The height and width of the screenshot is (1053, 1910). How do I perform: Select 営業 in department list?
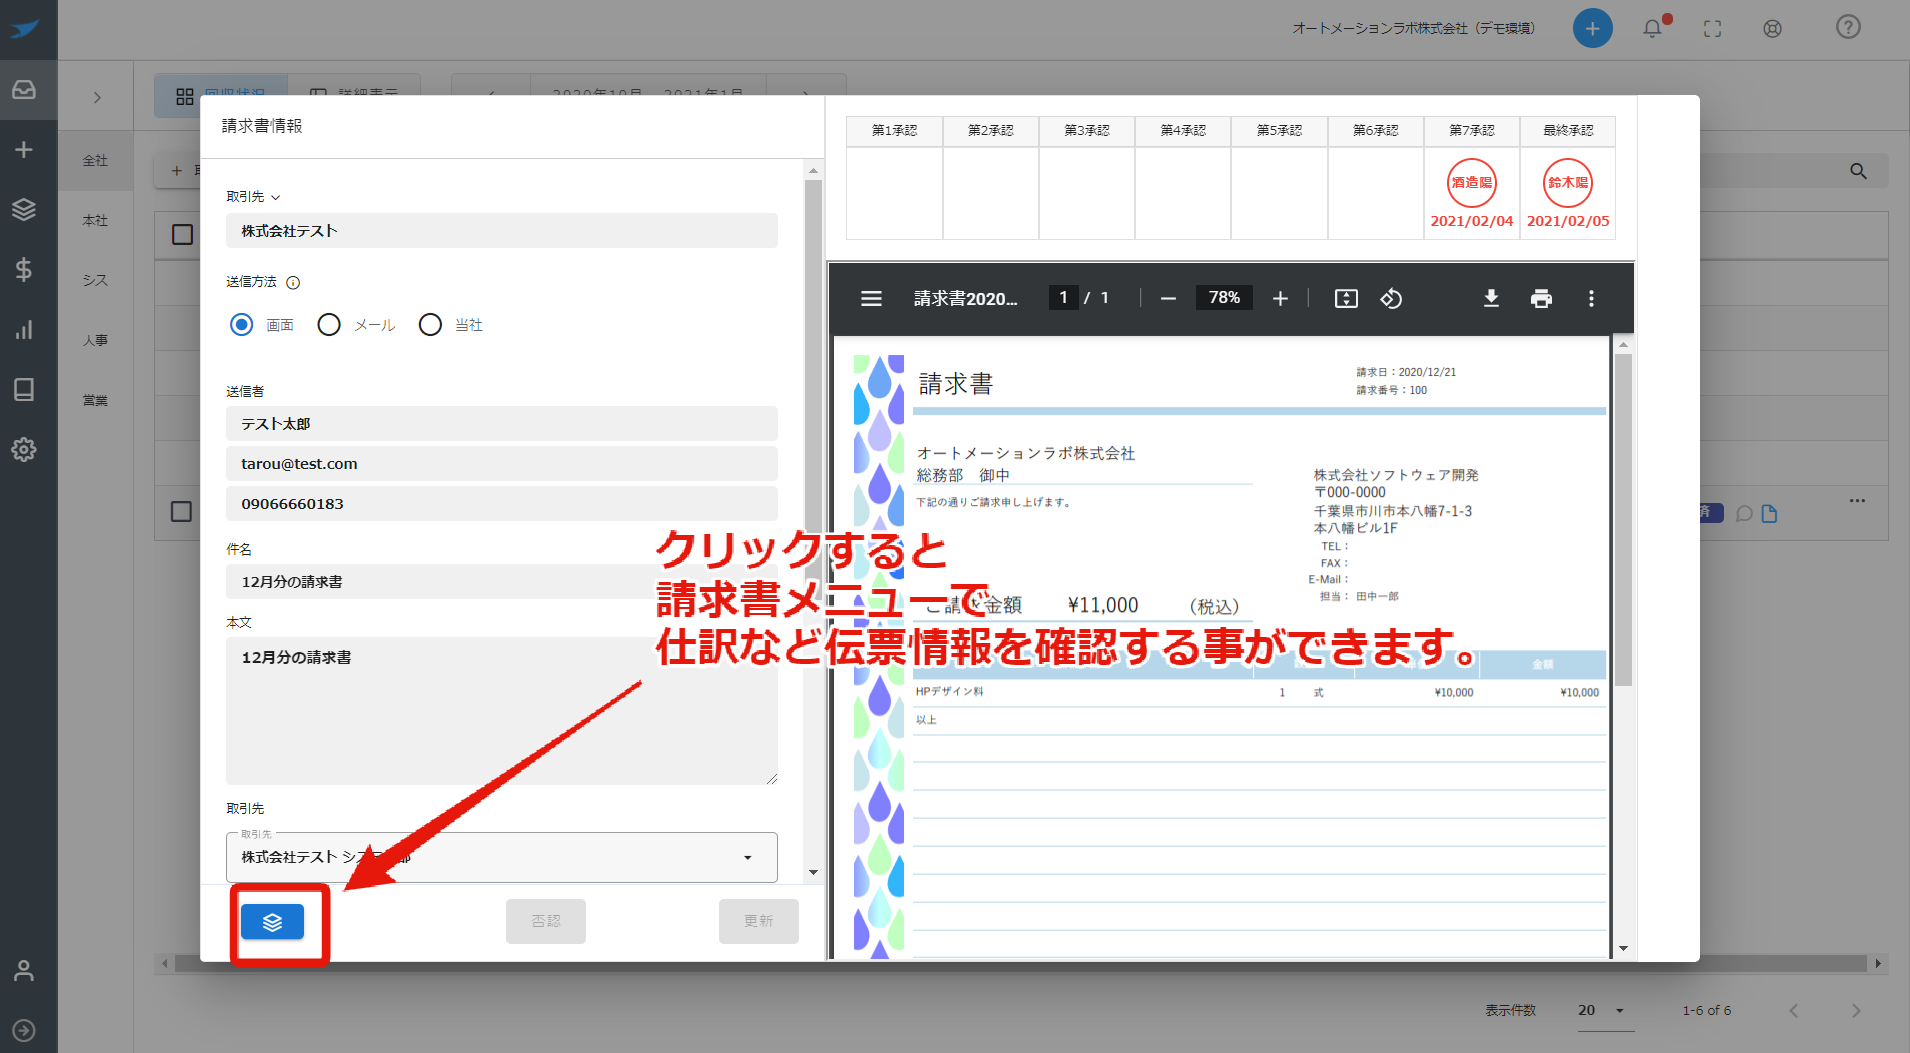pos(95,400)
